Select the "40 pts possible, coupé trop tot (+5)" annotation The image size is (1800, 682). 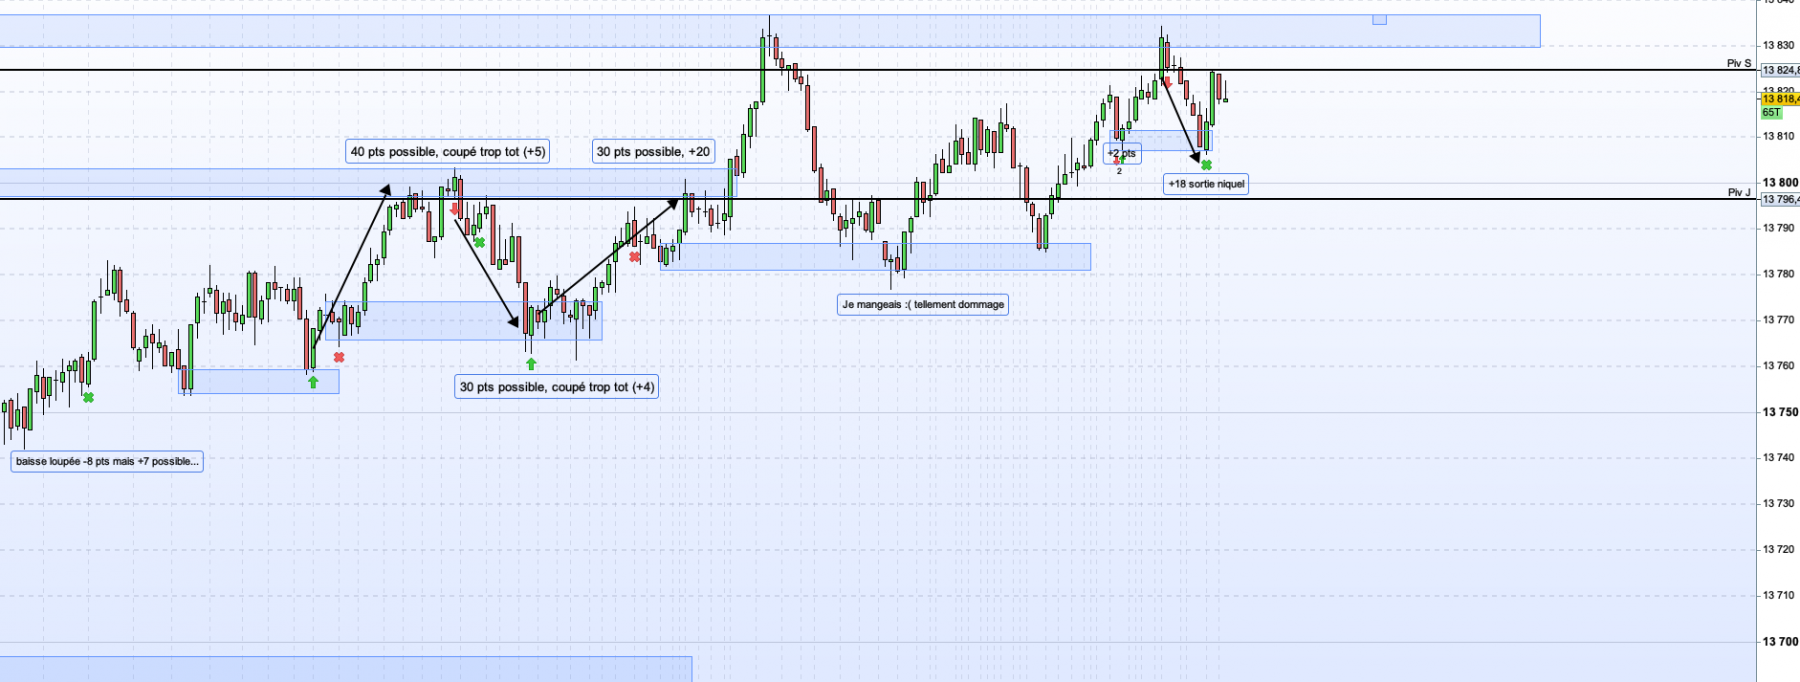click(x=448, y=152)
